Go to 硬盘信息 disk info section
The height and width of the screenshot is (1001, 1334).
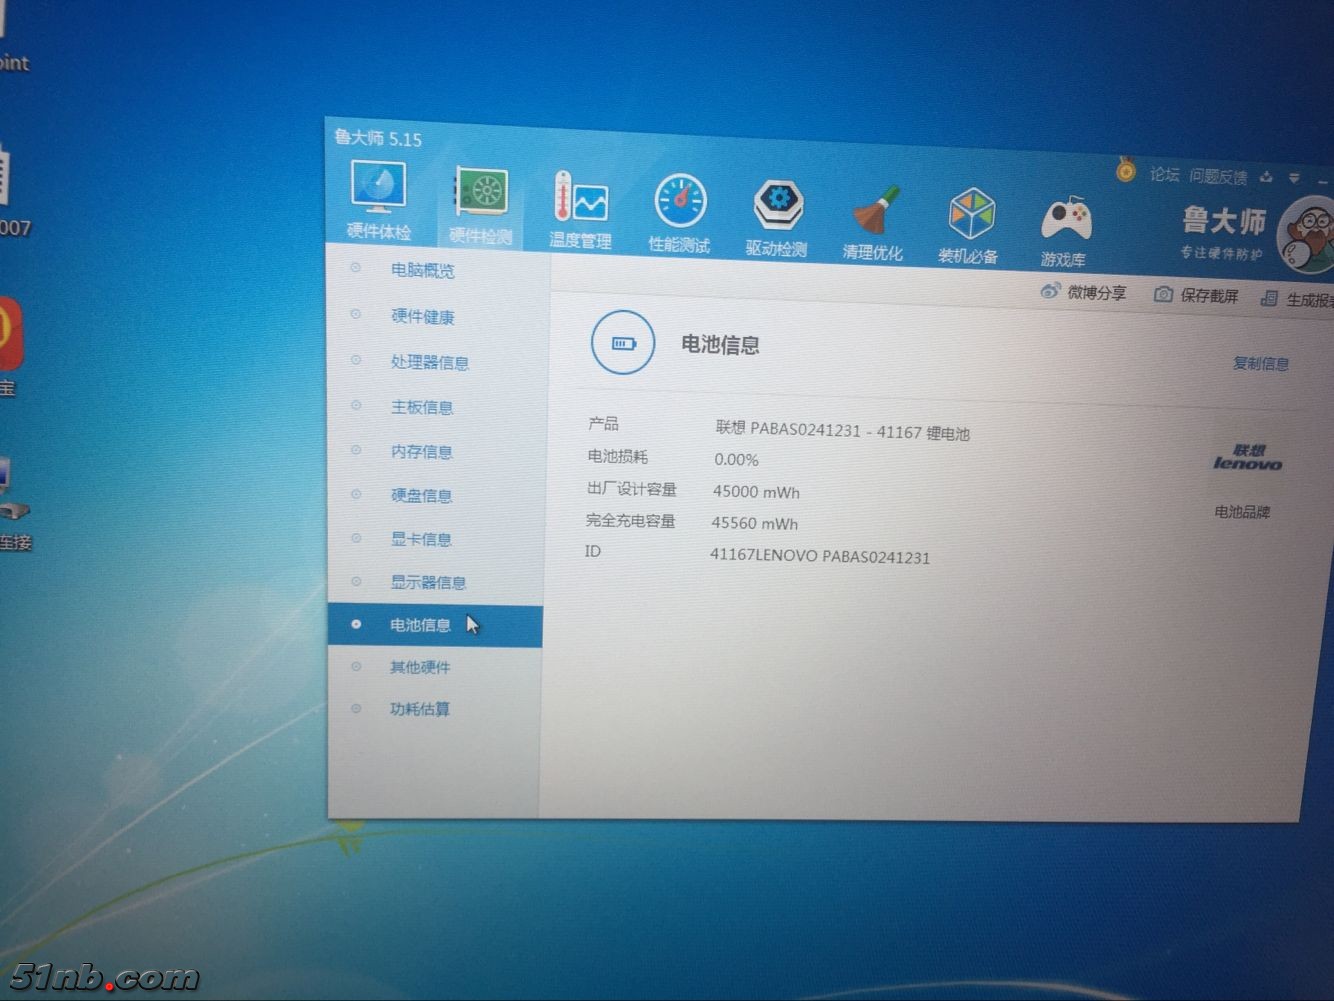pos(421,496)
